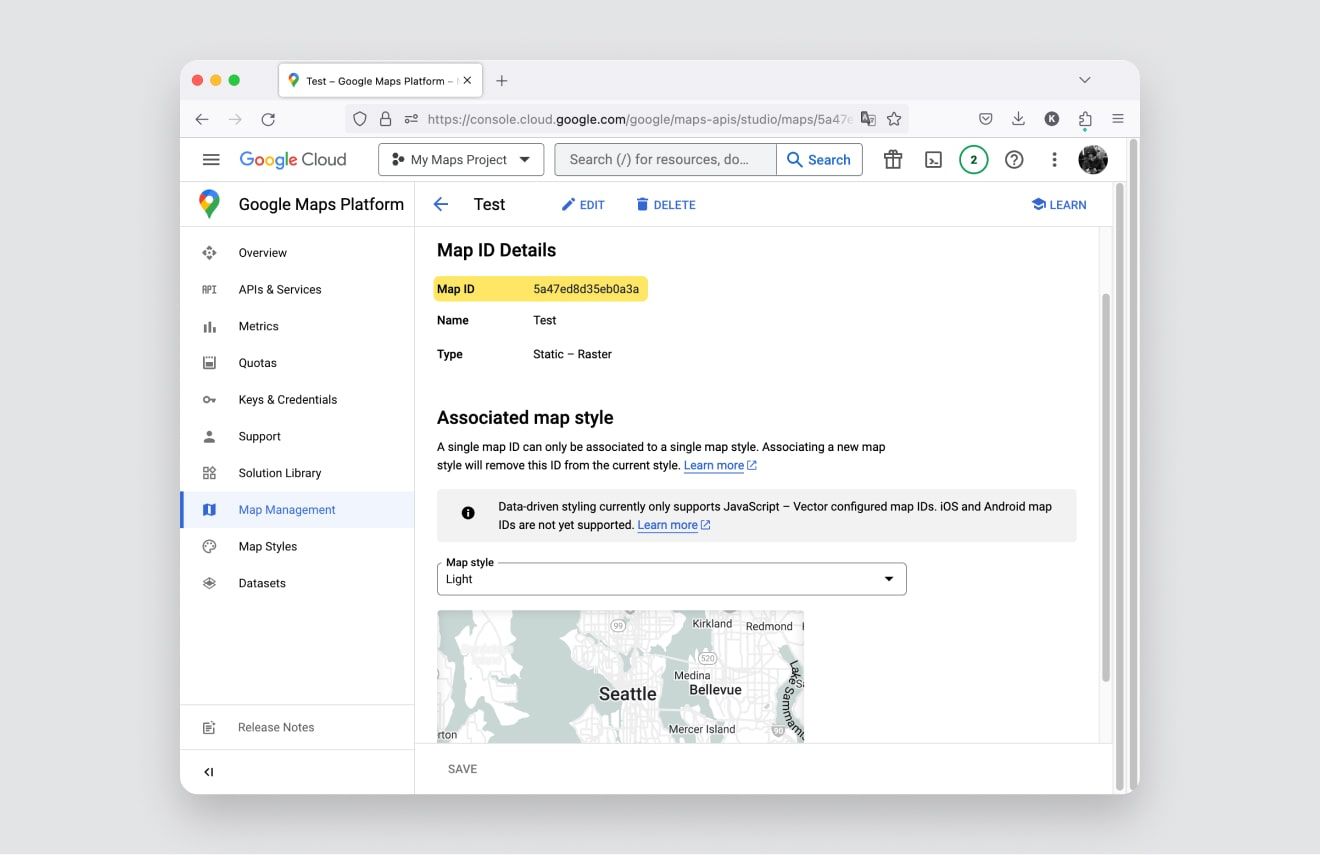The image size is (1320, 855).
Task: Open Support in the sidebar
Action: click(x=297, y=436)
